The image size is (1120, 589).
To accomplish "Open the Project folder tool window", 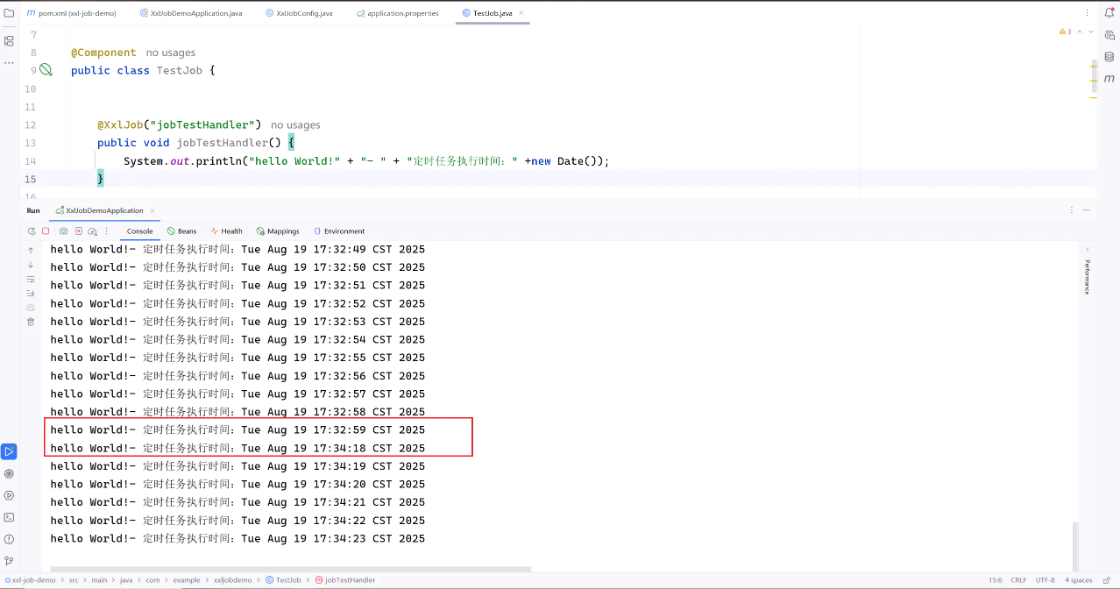I will pyautogui.click(x=9, y=13).
